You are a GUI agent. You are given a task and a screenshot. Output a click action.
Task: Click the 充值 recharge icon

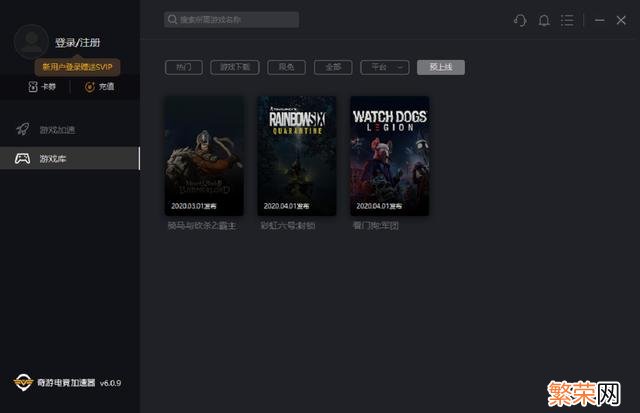pyautogui.click(x=90, y=87)
